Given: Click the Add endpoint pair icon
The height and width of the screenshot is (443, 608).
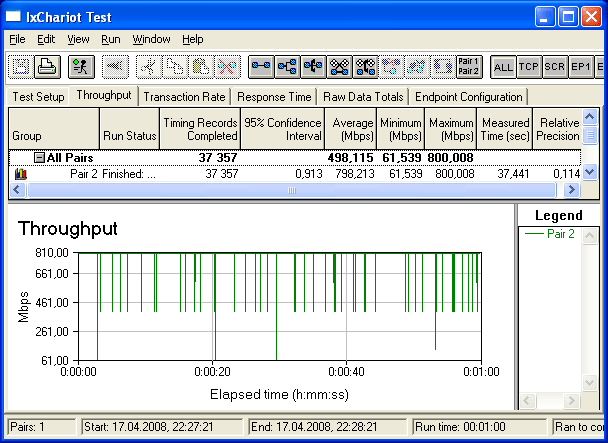Looking at the screenshot, I should tap(261, 67).
